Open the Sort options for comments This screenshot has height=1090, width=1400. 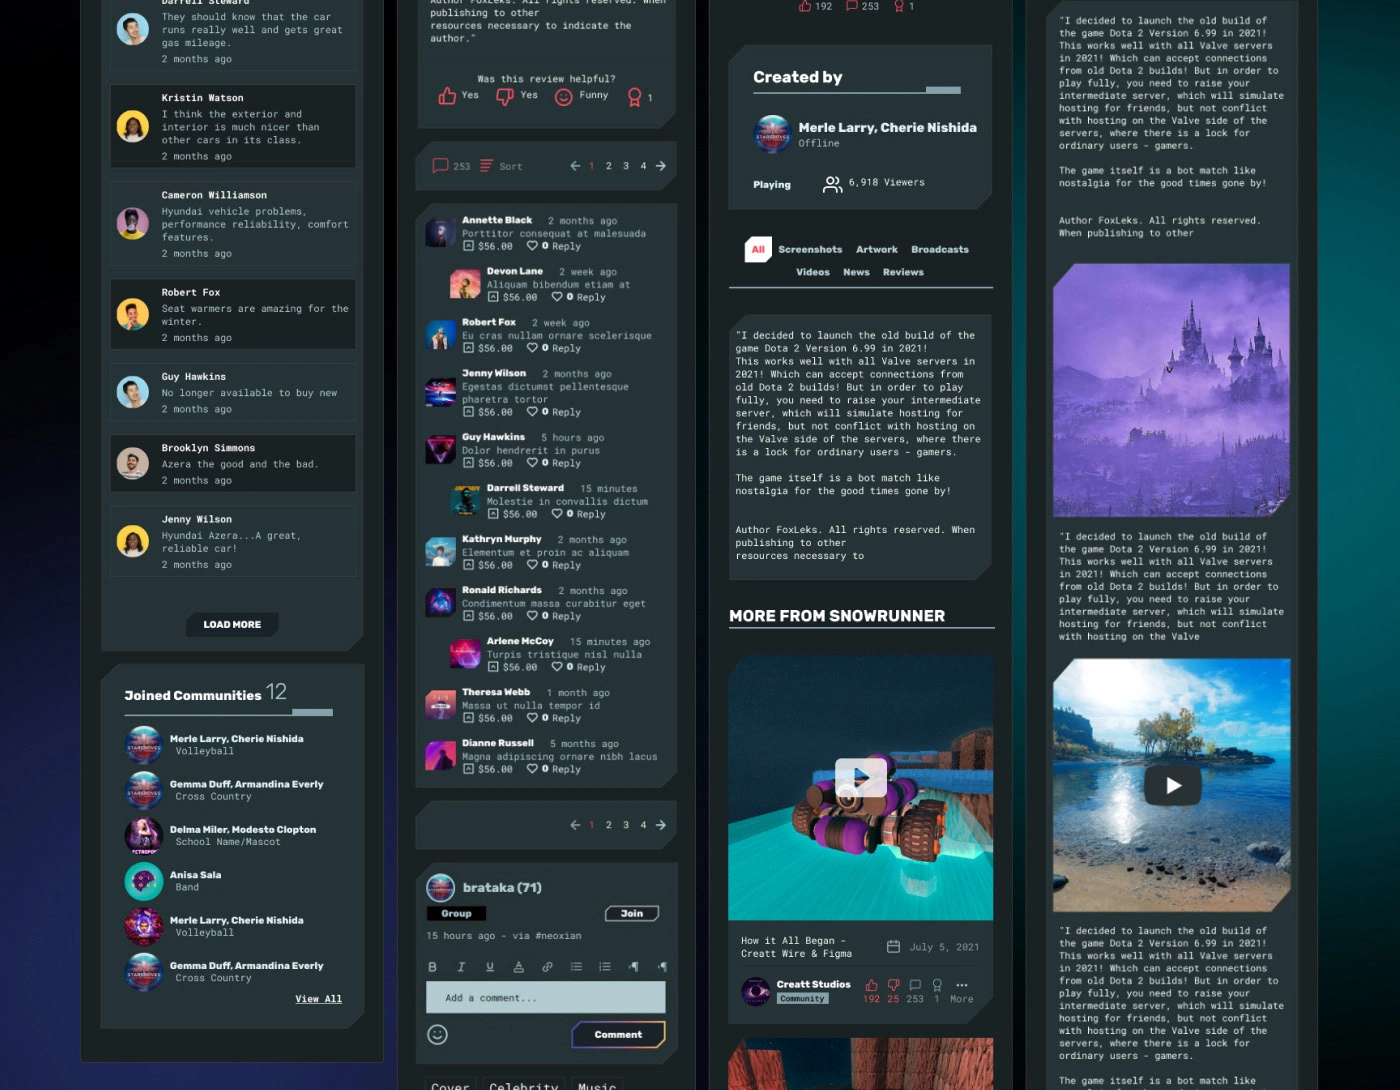[501, 166]
